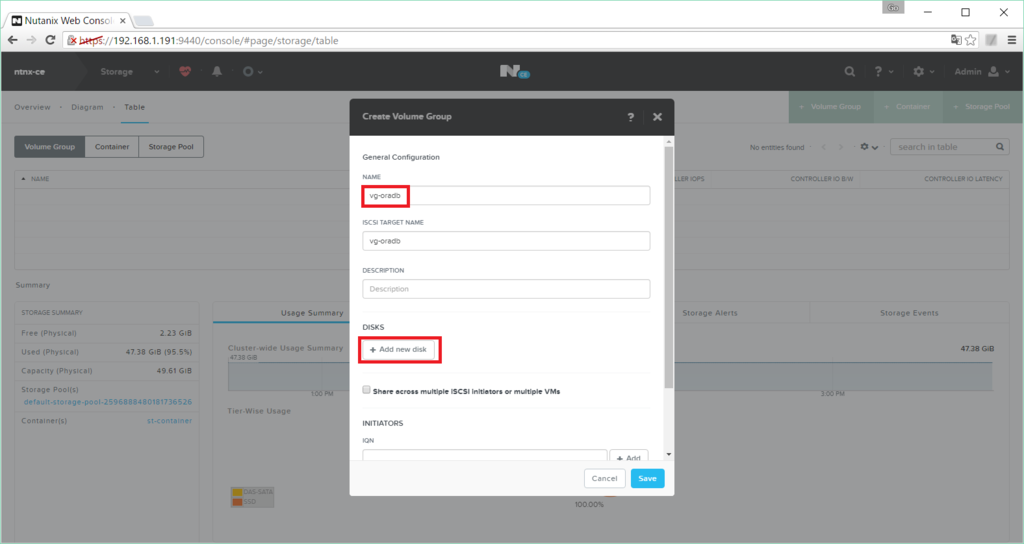Click the search in table magnifier icon
Screen dimensions: 1024x544
pos(1000,147)
